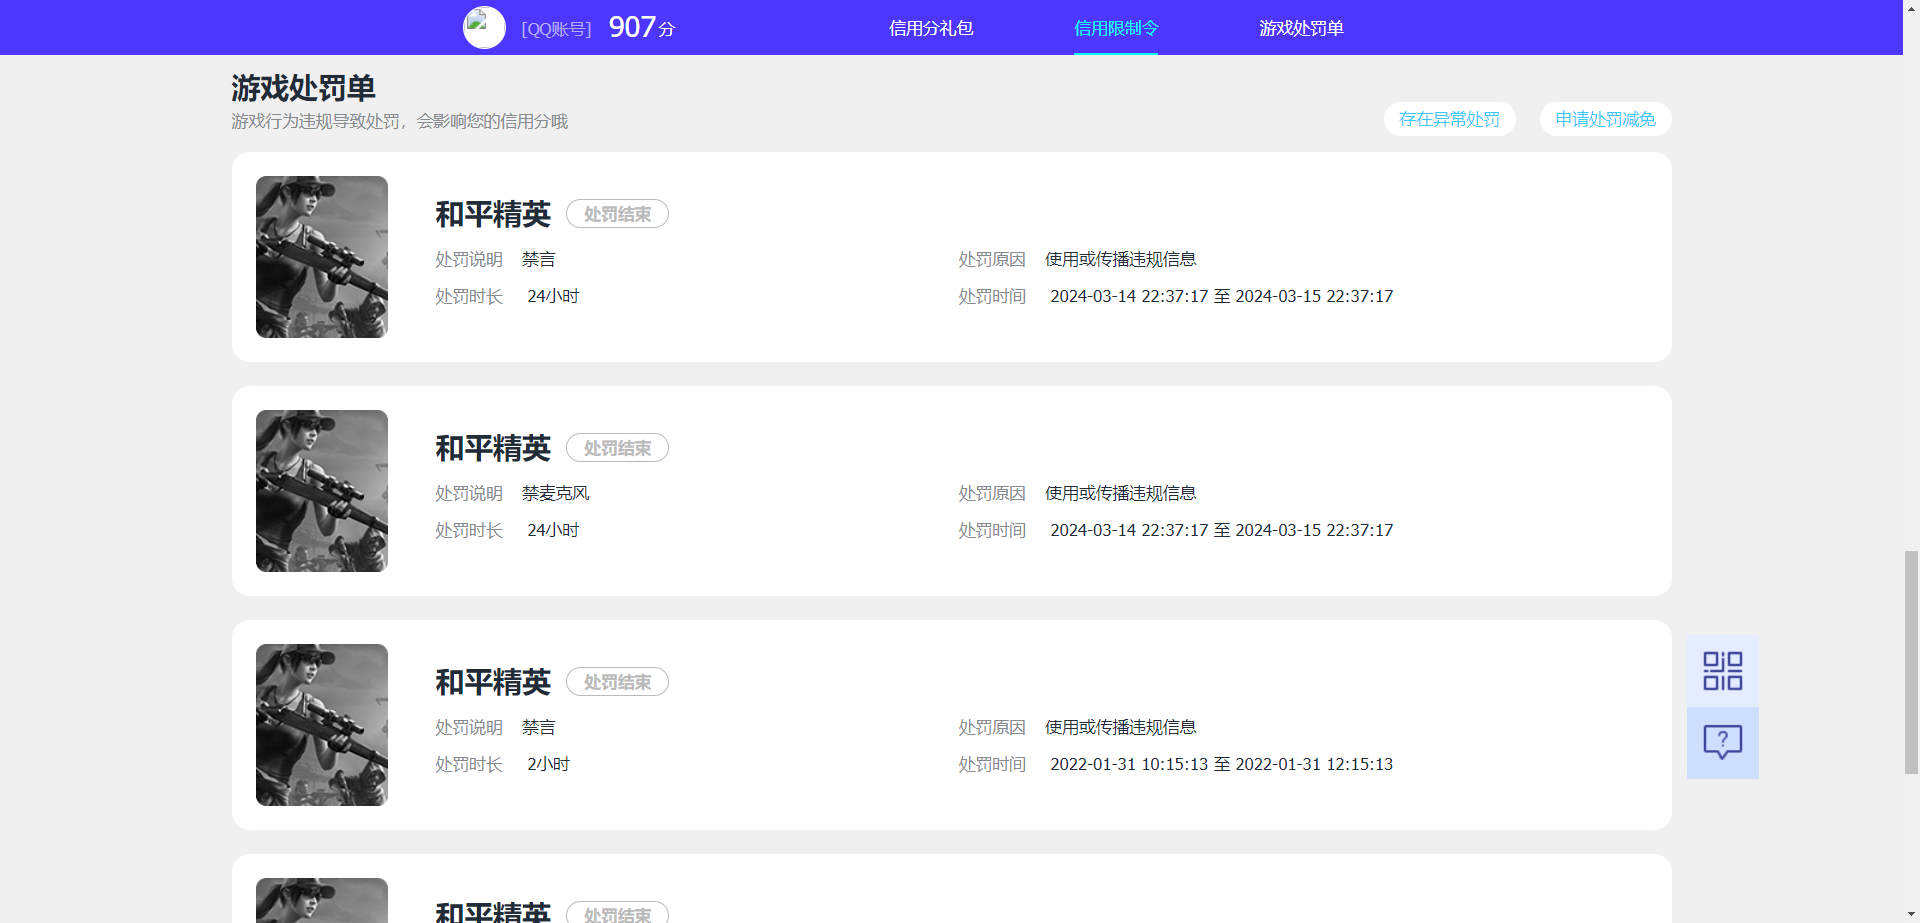Switch to 游戏处罚单 tab

[1301, 28]
